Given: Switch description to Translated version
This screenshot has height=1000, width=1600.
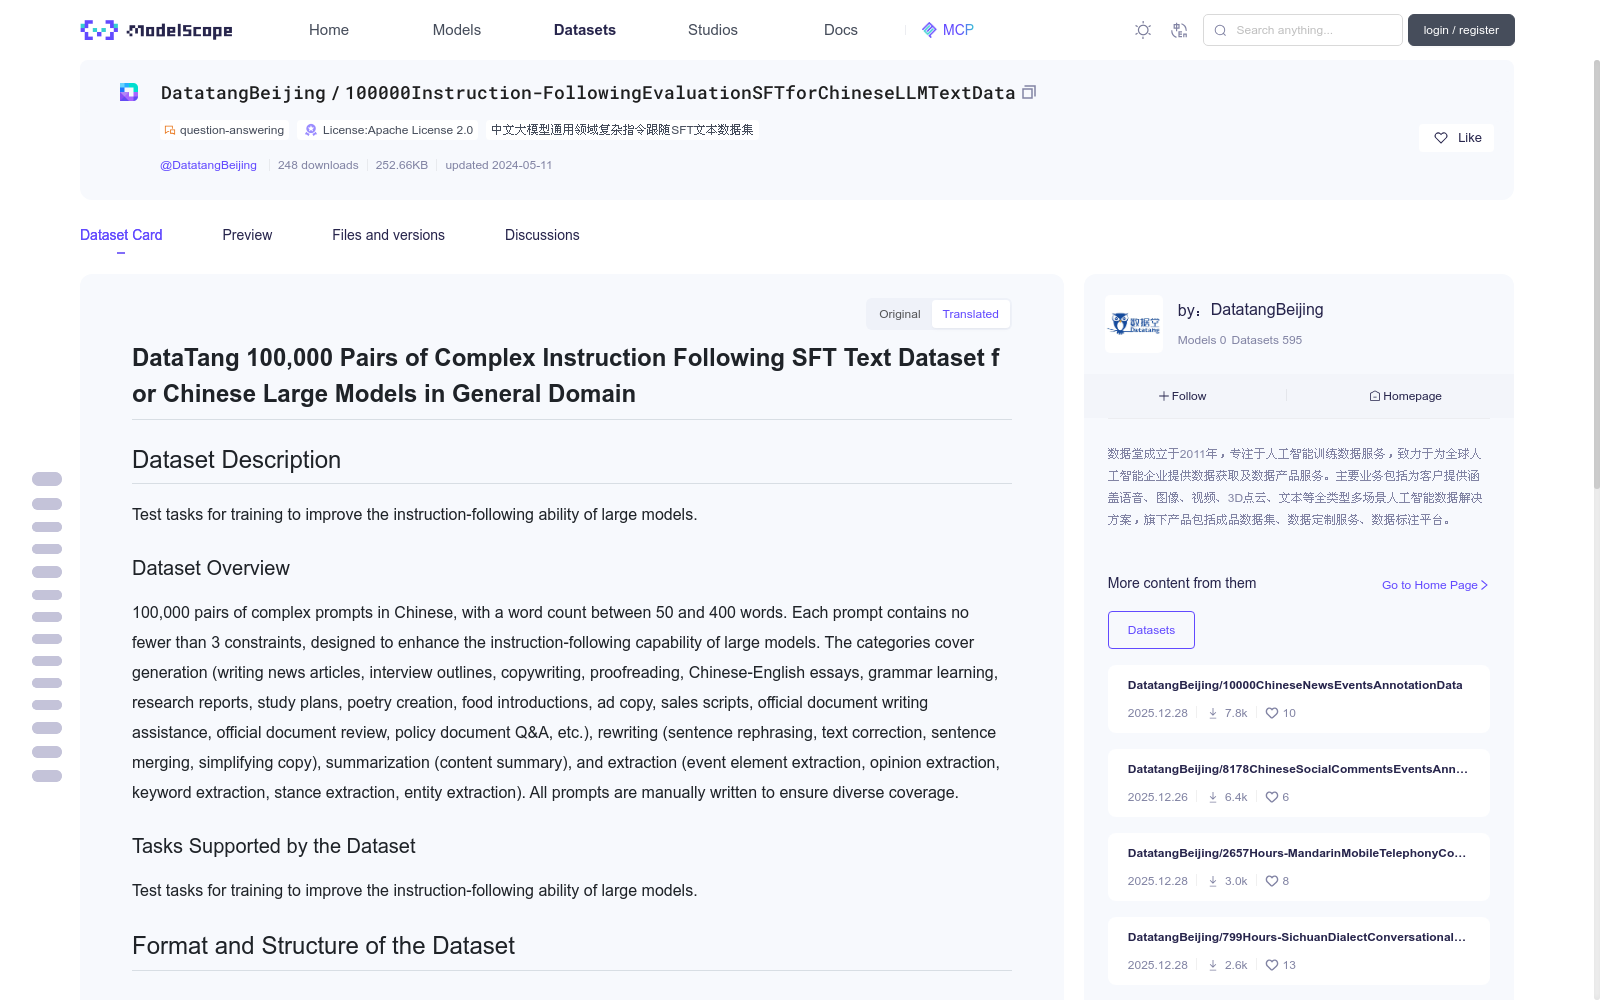Looking at the screenshot, I should pyautogui.click(x=970, y=314).
